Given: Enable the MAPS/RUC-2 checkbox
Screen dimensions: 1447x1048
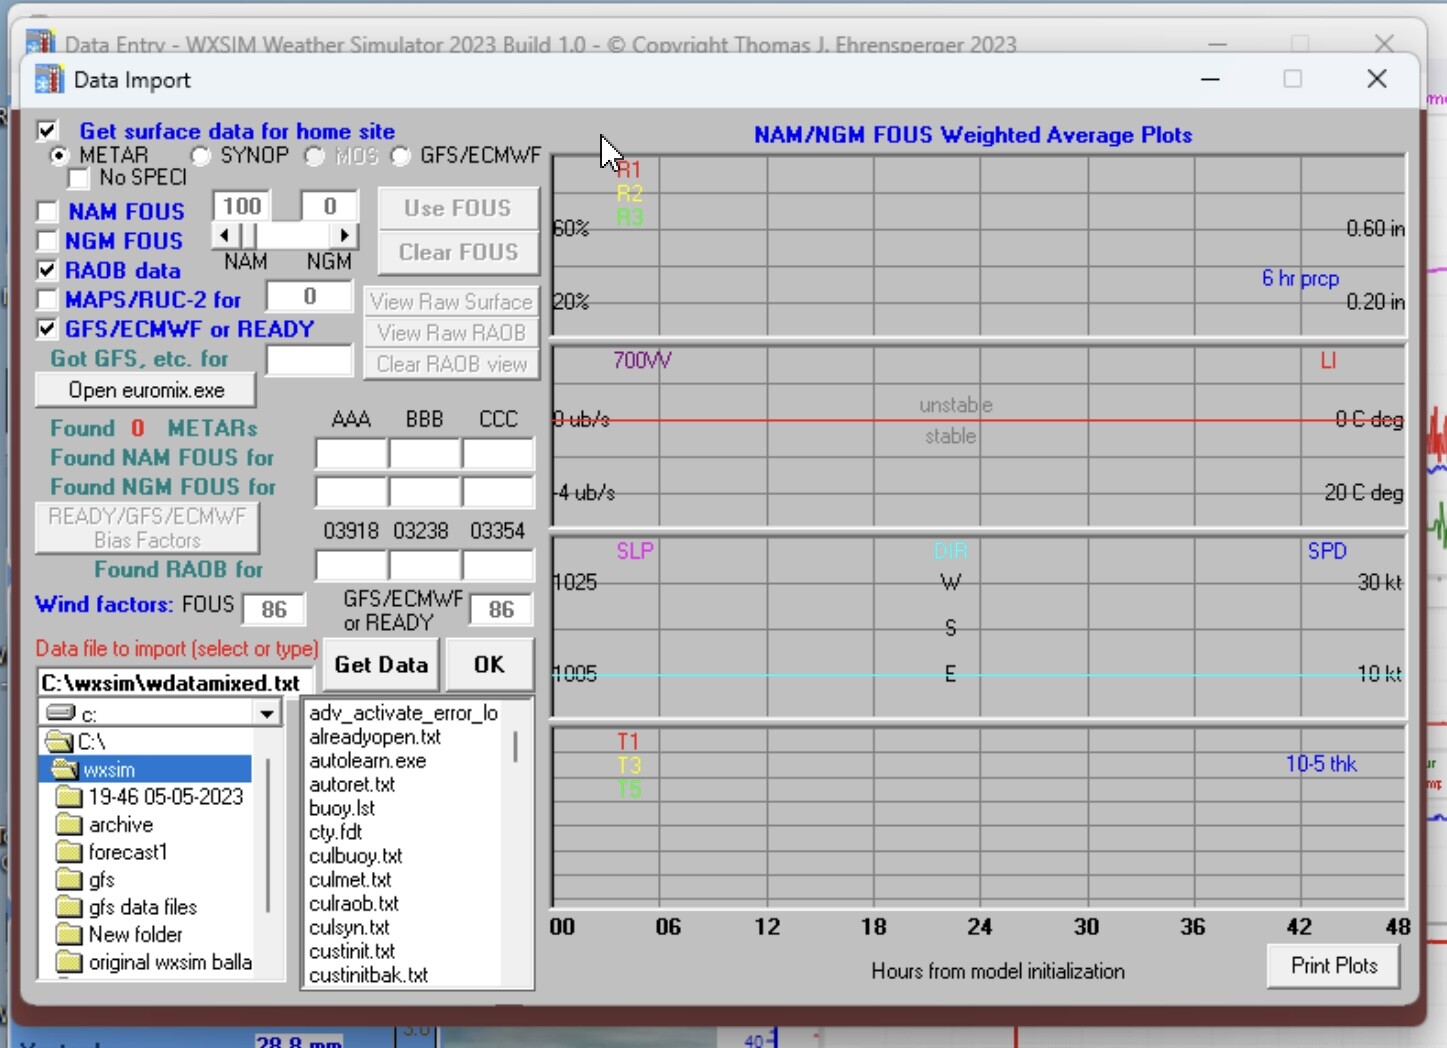Looking at the screenshot, I should click(x=47, y=299).
